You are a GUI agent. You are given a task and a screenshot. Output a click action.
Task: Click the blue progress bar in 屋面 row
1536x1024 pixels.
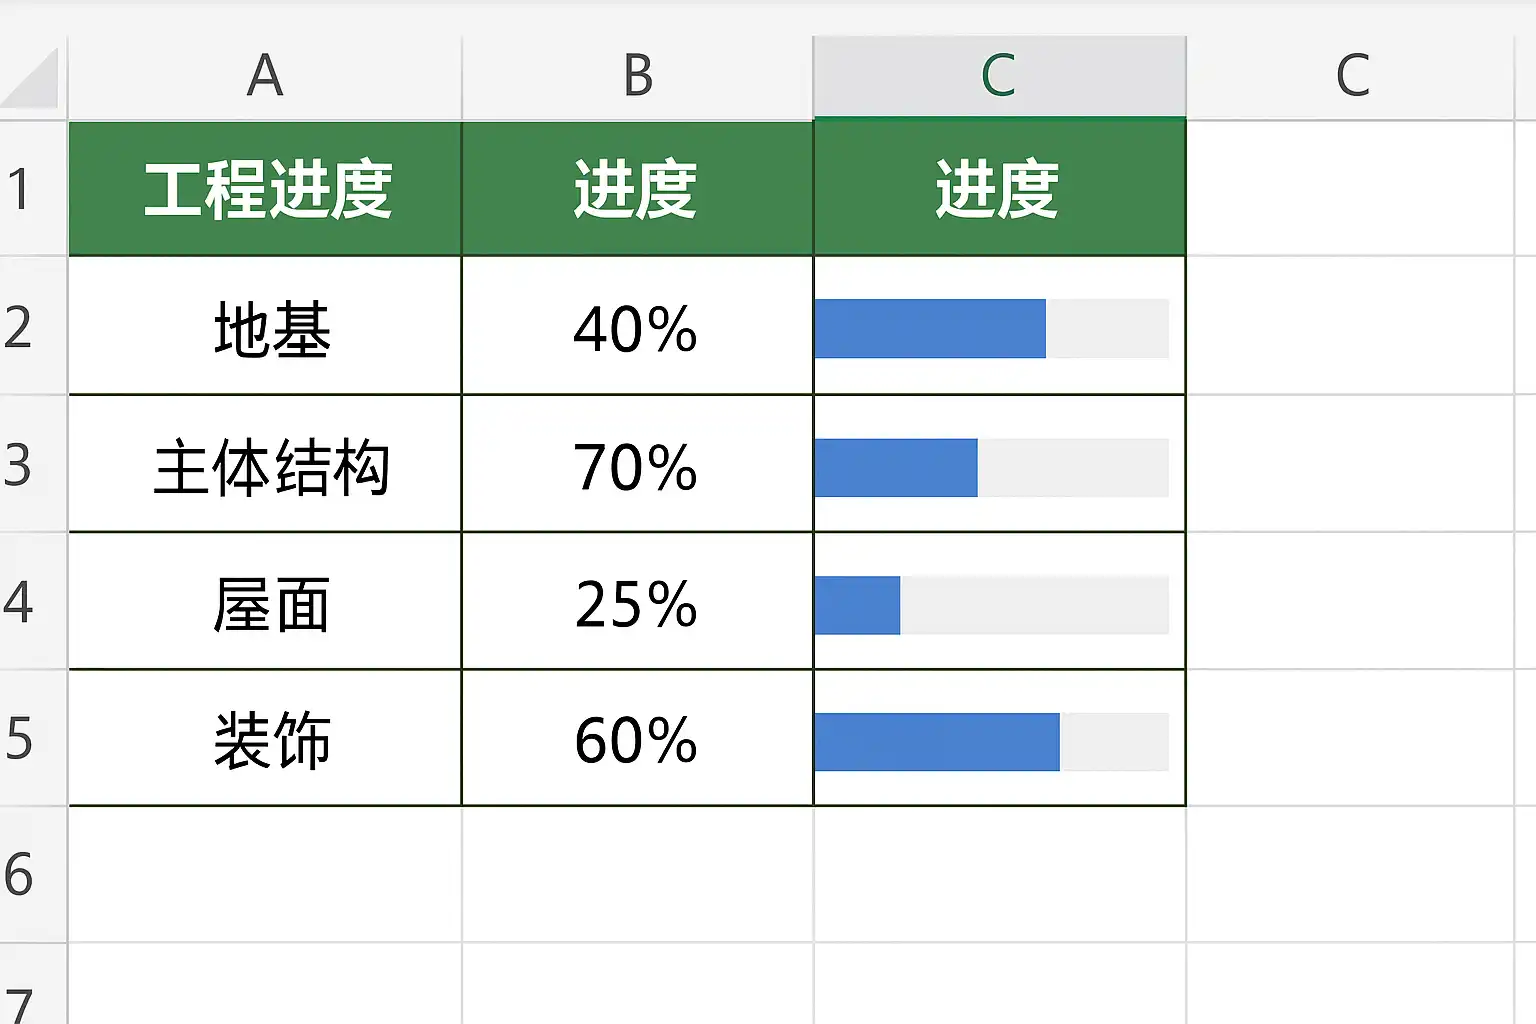point(858,605)
